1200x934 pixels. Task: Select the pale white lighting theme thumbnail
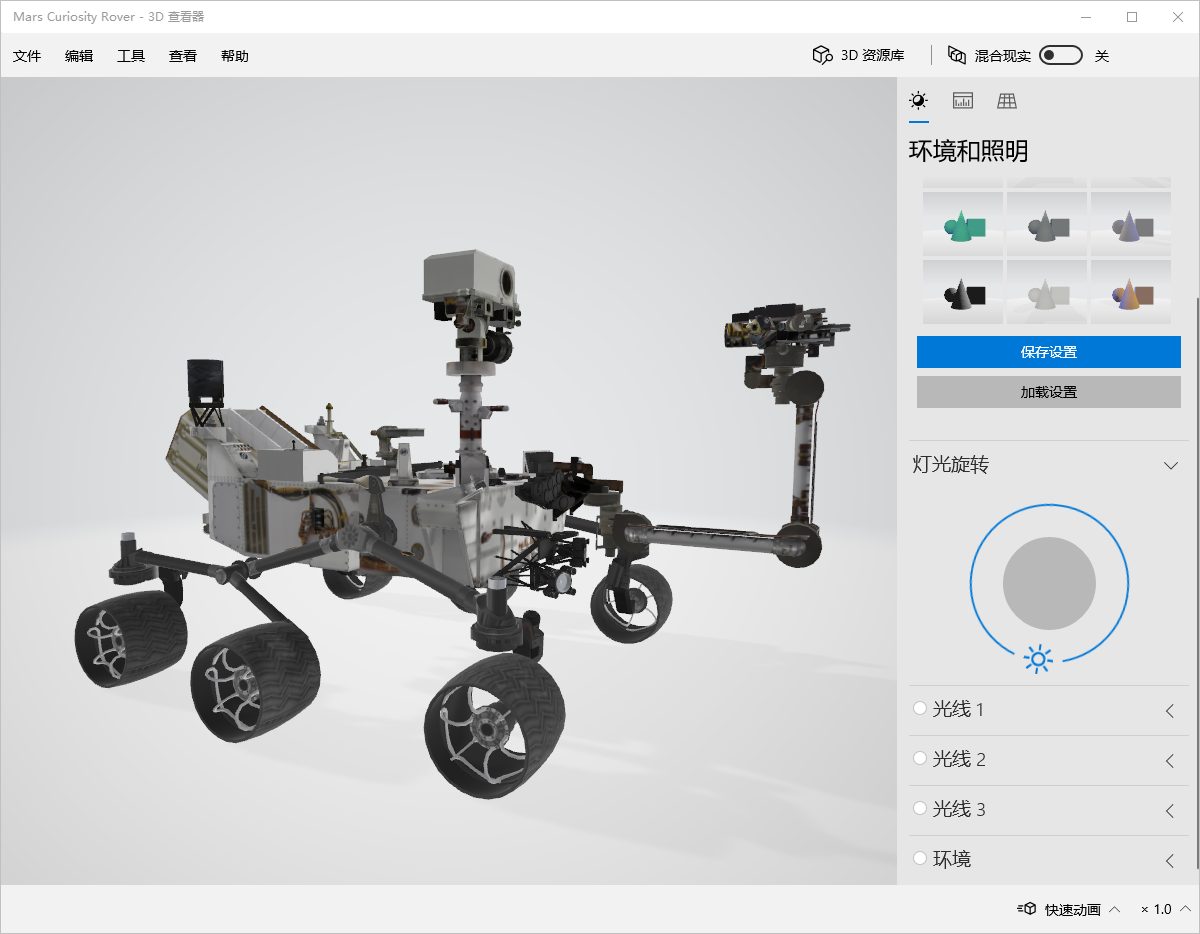coord(1047,291)
